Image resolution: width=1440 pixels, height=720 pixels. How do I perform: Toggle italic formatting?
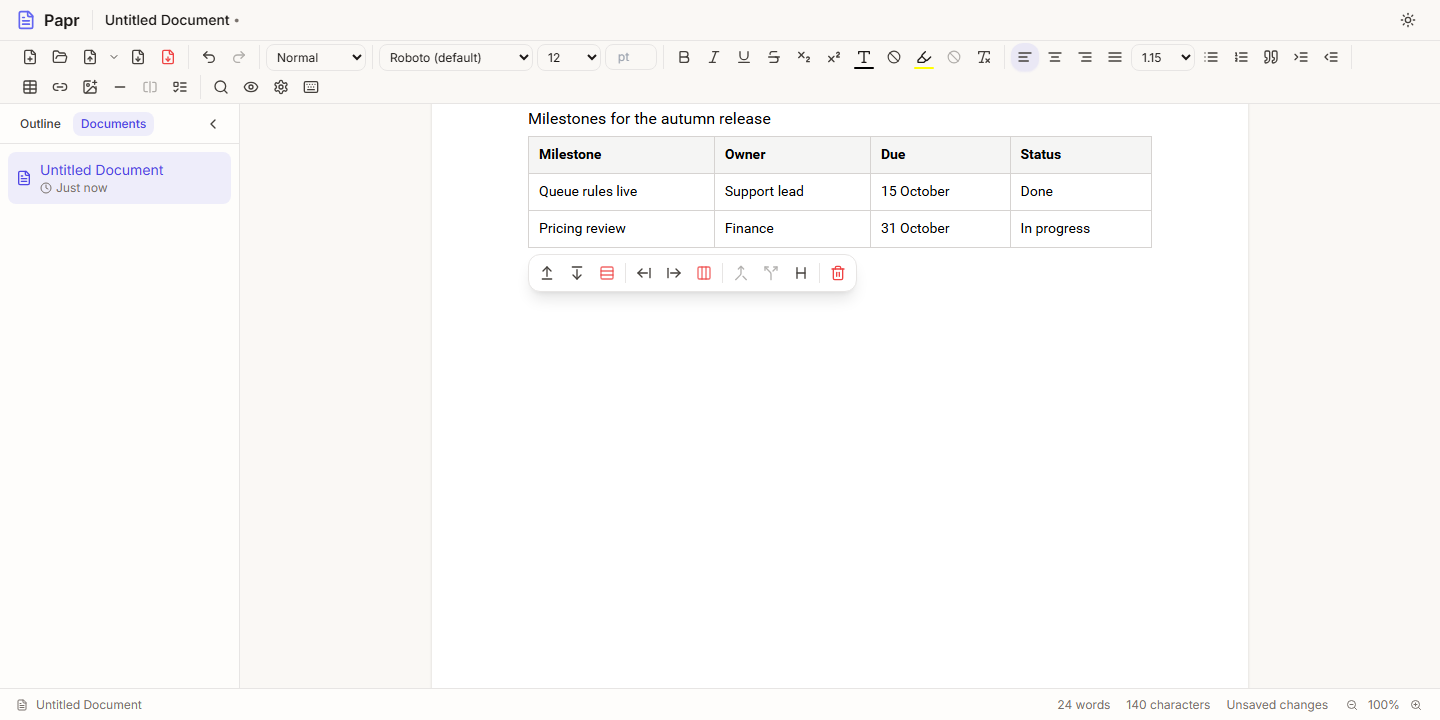tap(714, 57)
